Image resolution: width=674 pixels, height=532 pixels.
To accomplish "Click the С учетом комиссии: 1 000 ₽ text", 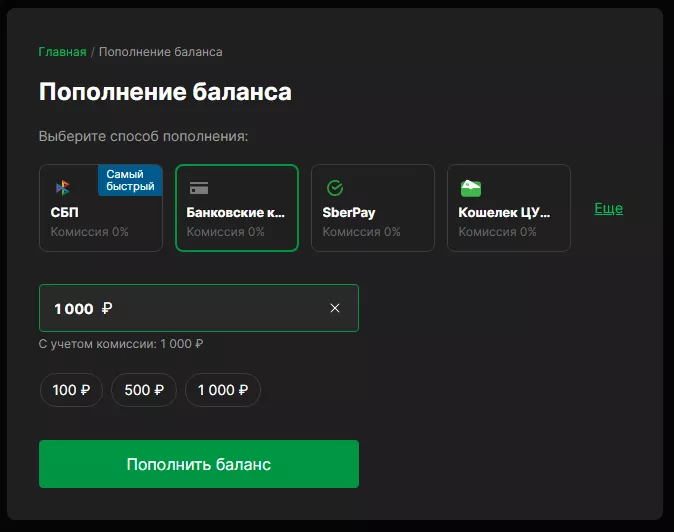I will [121, 344].
